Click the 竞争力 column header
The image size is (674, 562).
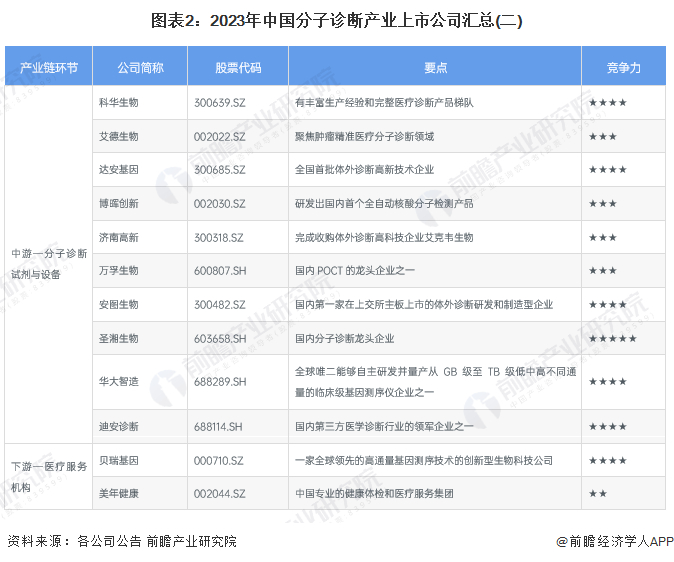click(x=624, y=68)
